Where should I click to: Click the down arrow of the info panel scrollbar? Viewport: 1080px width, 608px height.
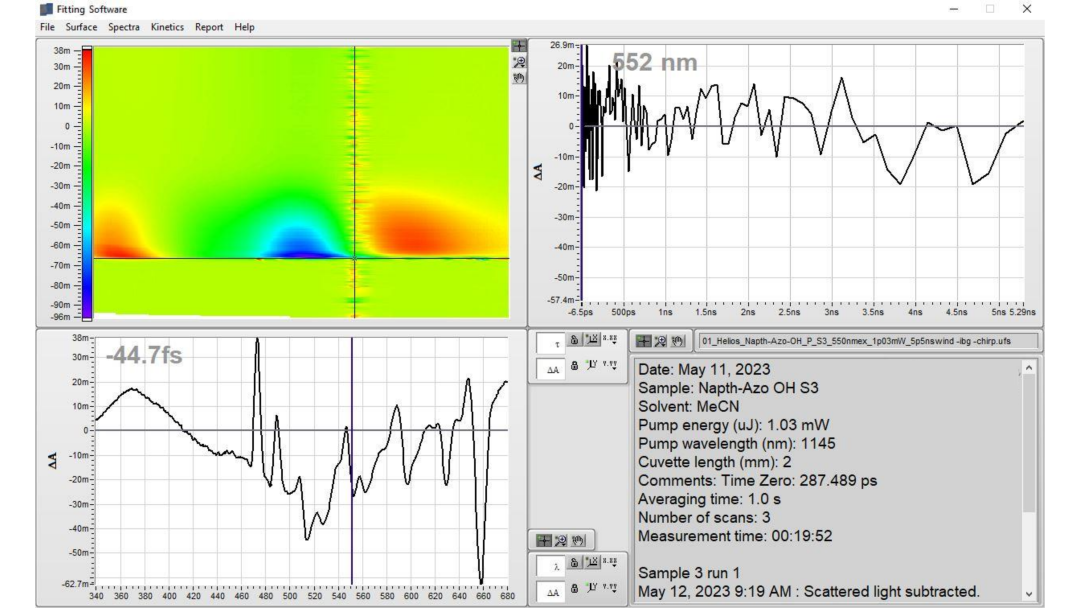click(1028, 594)
